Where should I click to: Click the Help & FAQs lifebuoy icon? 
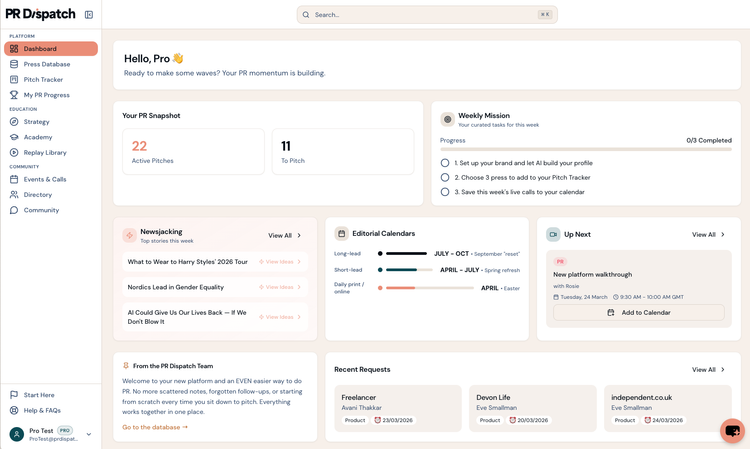(x=14, y=410)
